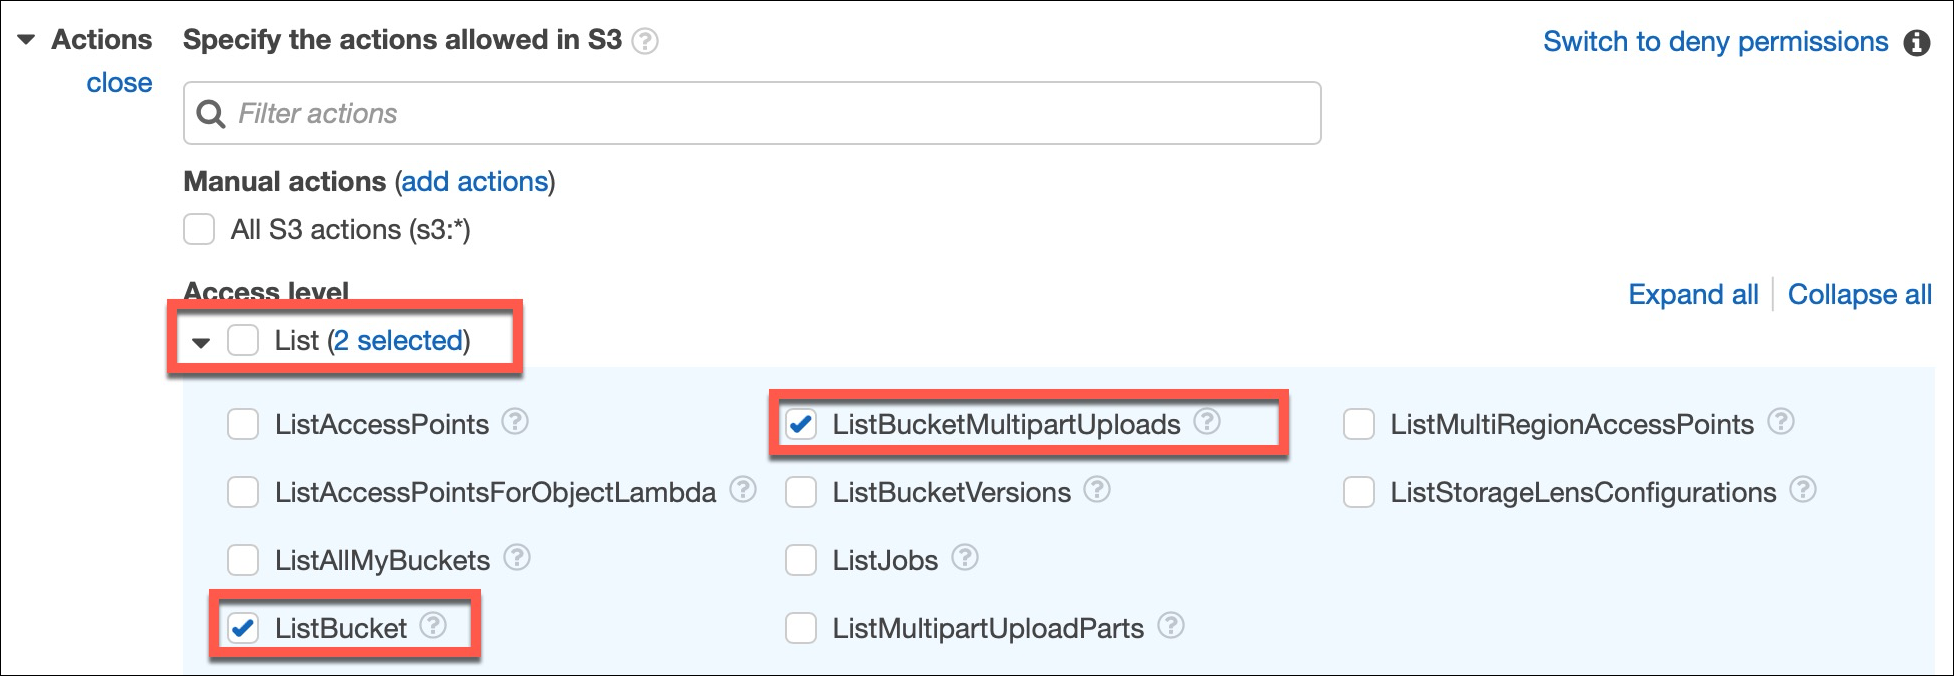Screen dimensions: 1954x676
Task: Click Expand all access levels
Action: 1693,295
